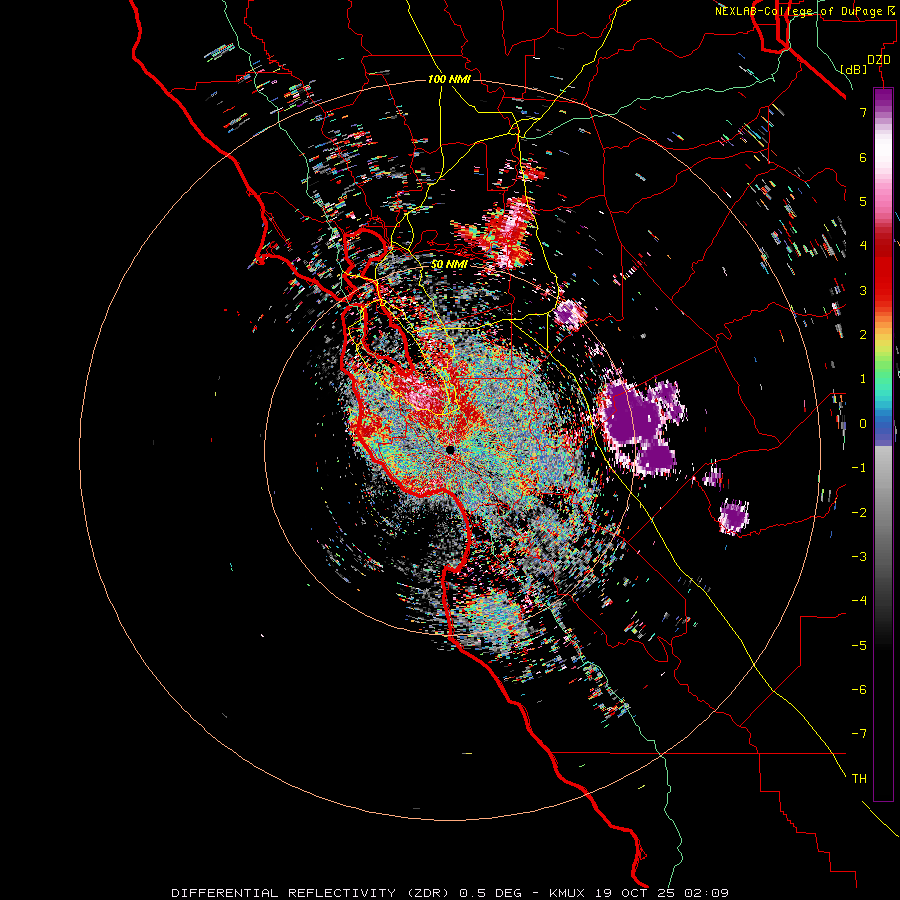
Task: Pick the blue band near zero on color bar
Action: click(x=883, y=428)
